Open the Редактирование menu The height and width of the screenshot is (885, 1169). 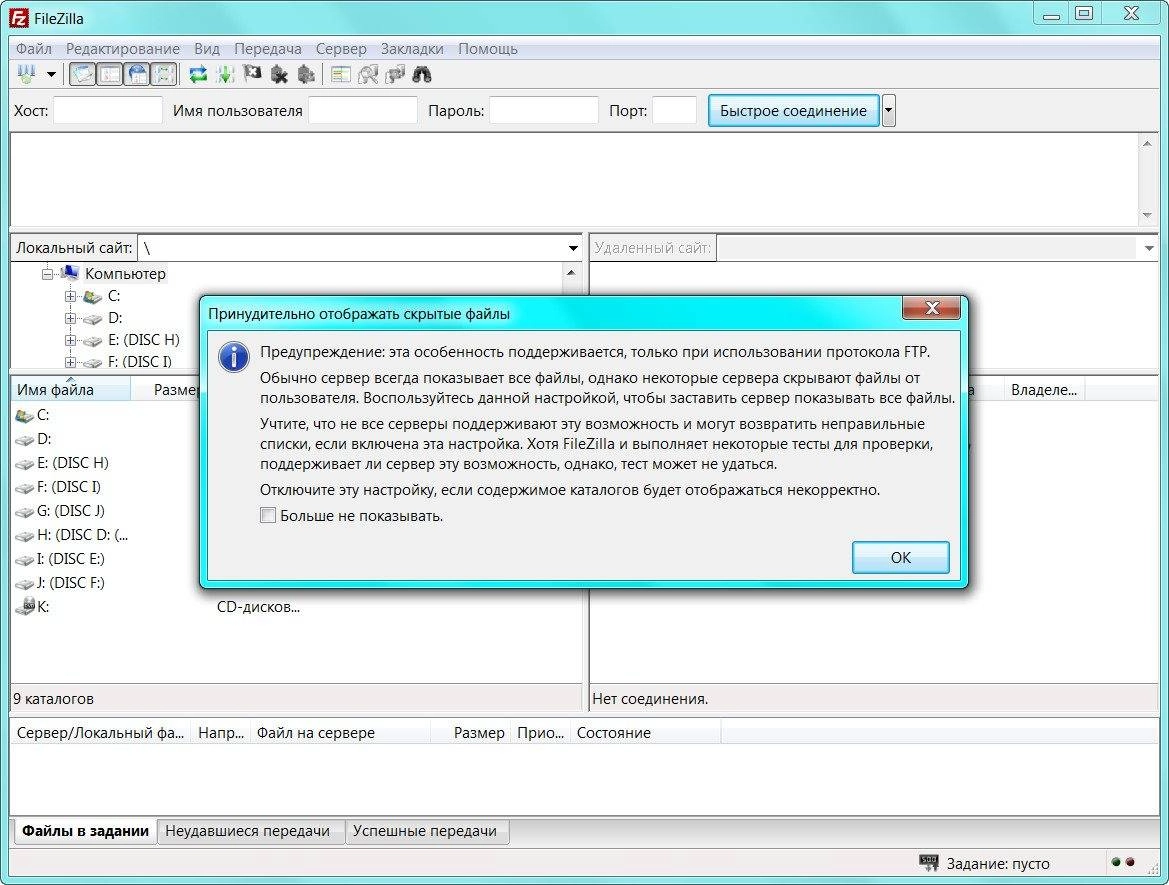coord(122,48)
